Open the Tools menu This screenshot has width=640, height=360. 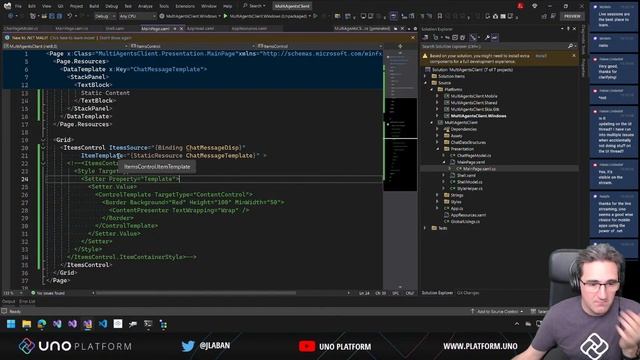pyautogui.click(x=164, y=6)
